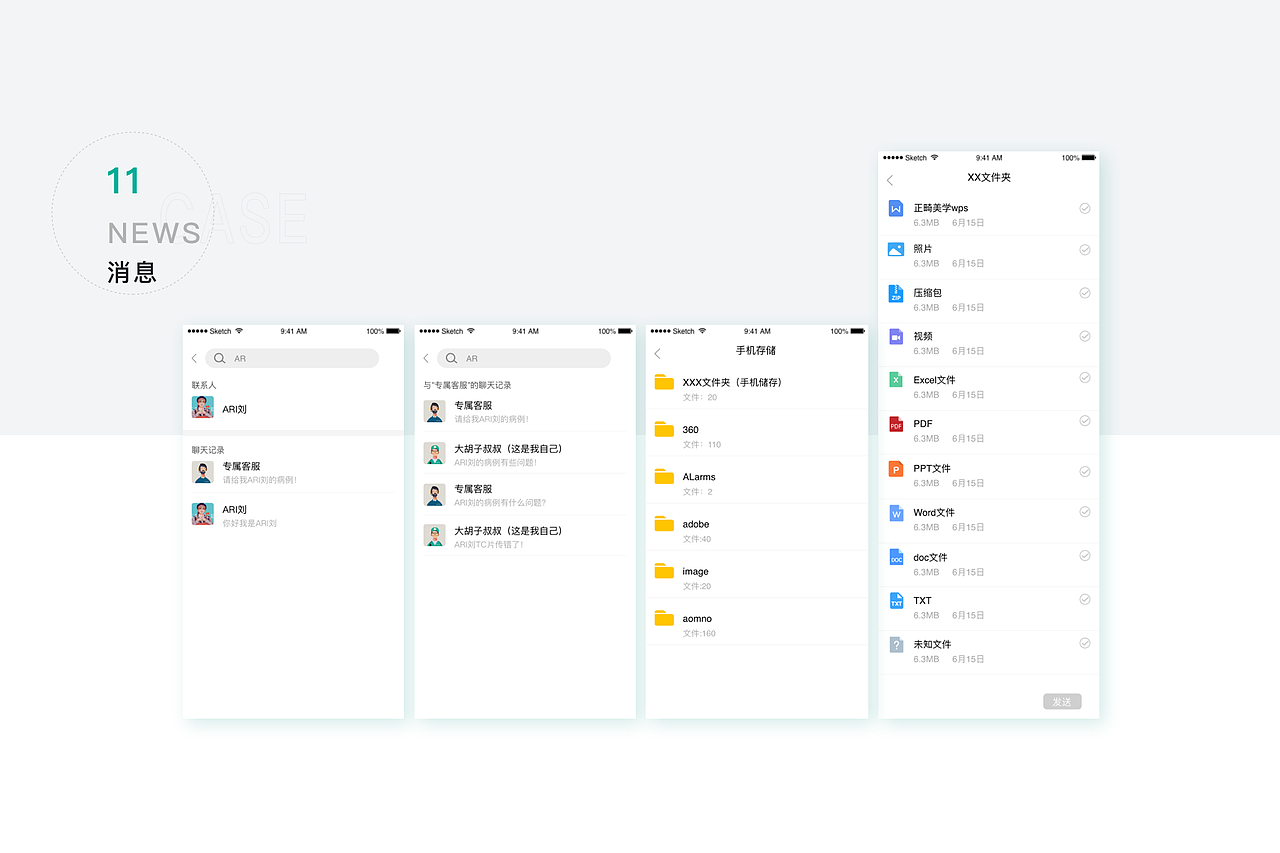
Task: Click the DOC icon next to doc文件
Action: pyautogui.click(x=896, y=557)
